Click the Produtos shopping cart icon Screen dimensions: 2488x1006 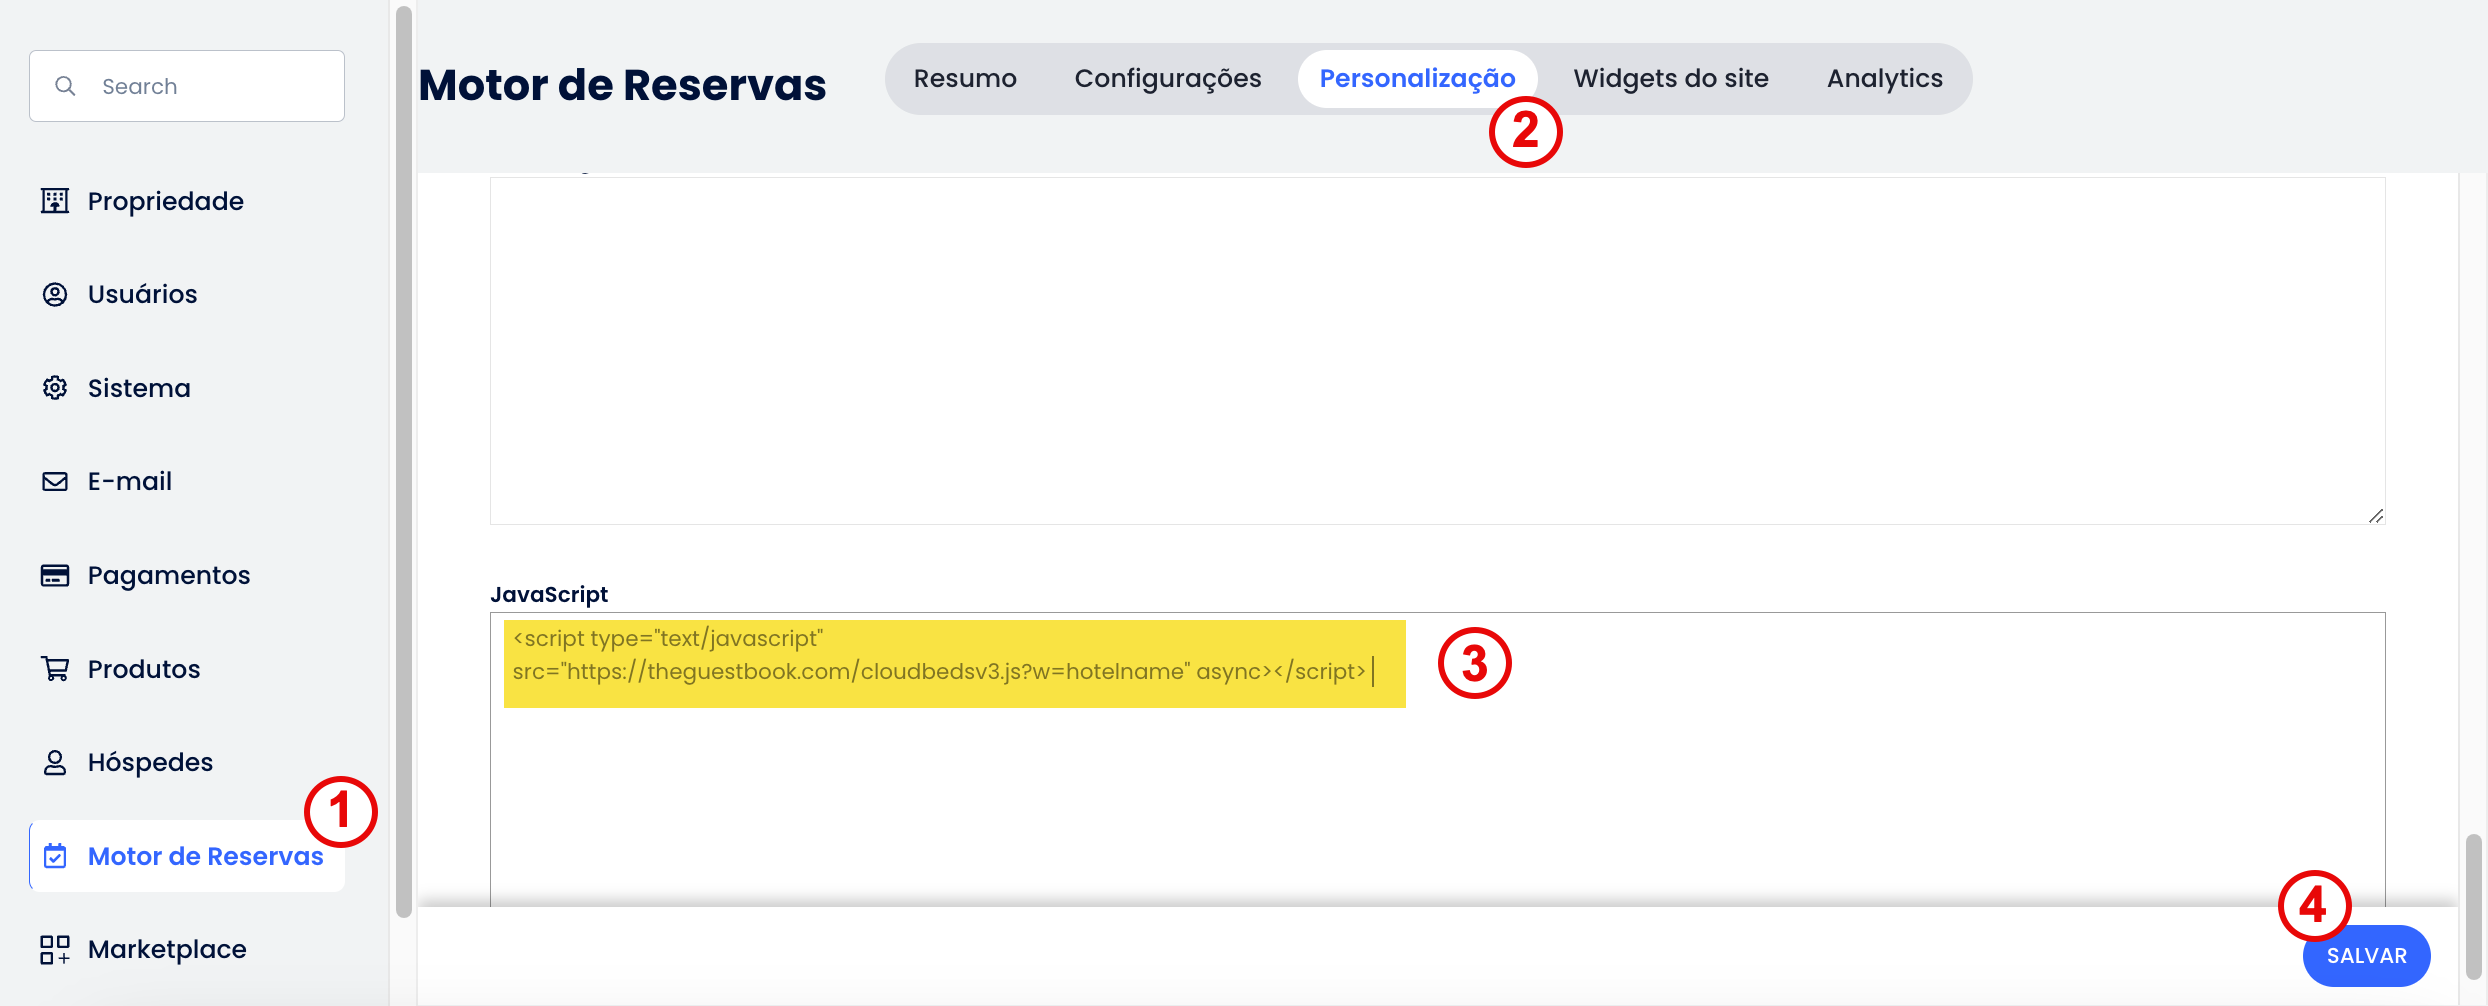(55, 668)
